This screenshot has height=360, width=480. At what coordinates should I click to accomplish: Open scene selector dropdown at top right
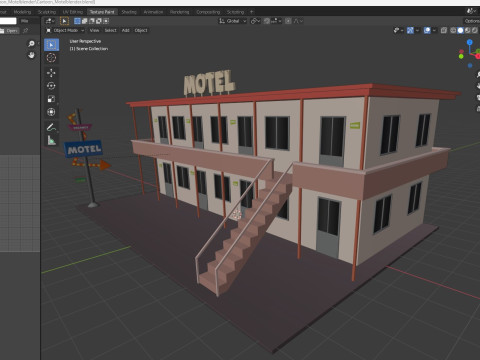(471, 11)
